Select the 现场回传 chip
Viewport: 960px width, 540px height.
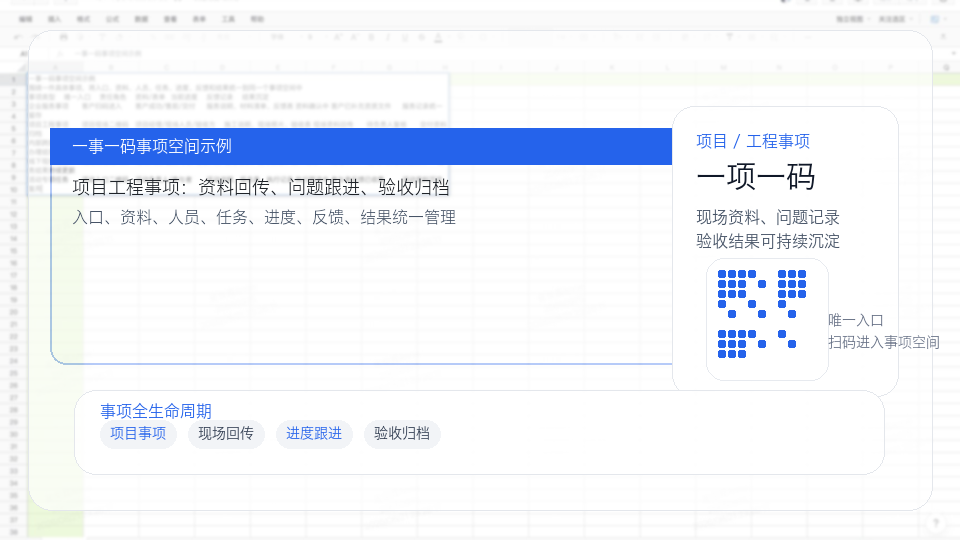tap(226, 434)
